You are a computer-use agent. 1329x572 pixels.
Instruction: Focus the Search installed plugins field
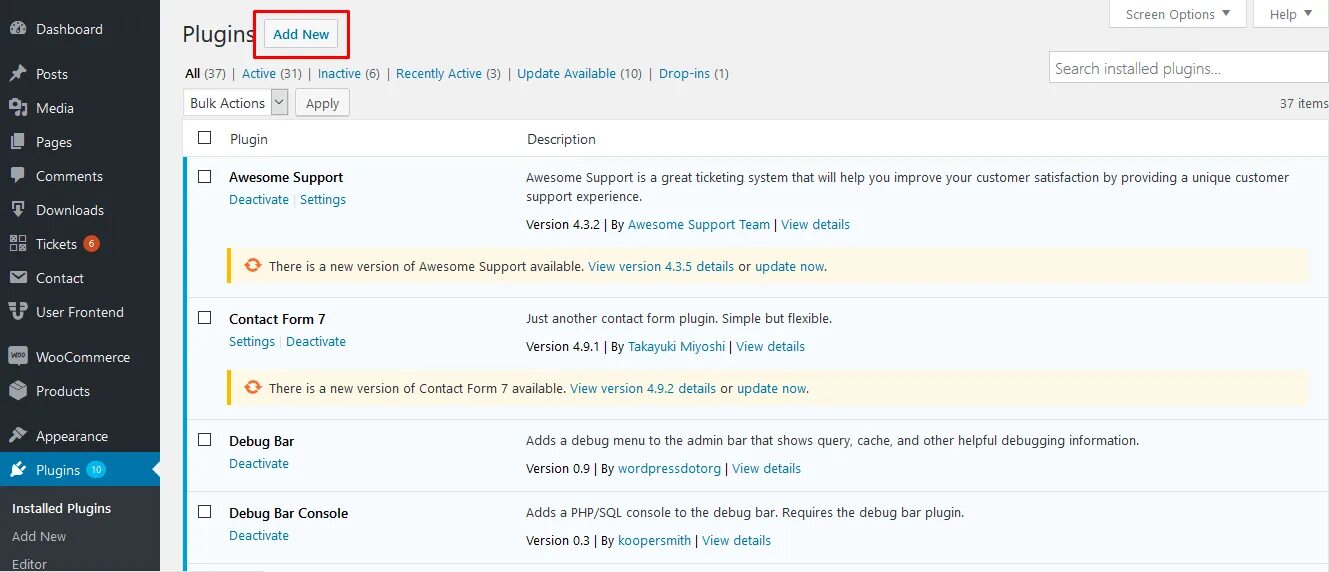coord(1188,68)
